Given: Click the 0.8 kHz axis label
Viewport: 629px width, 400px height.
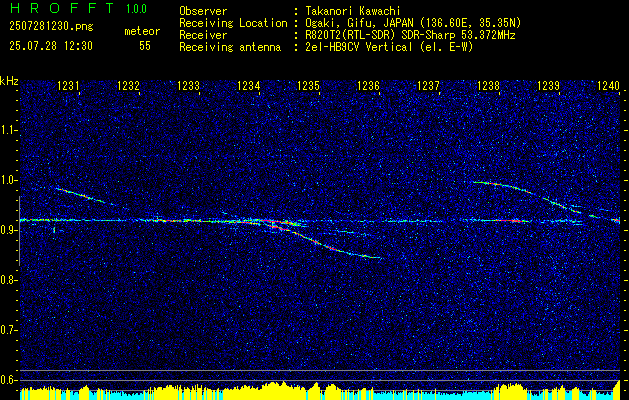Looking at the screenshot, I should pyautogui.click(x=9, y=280).
